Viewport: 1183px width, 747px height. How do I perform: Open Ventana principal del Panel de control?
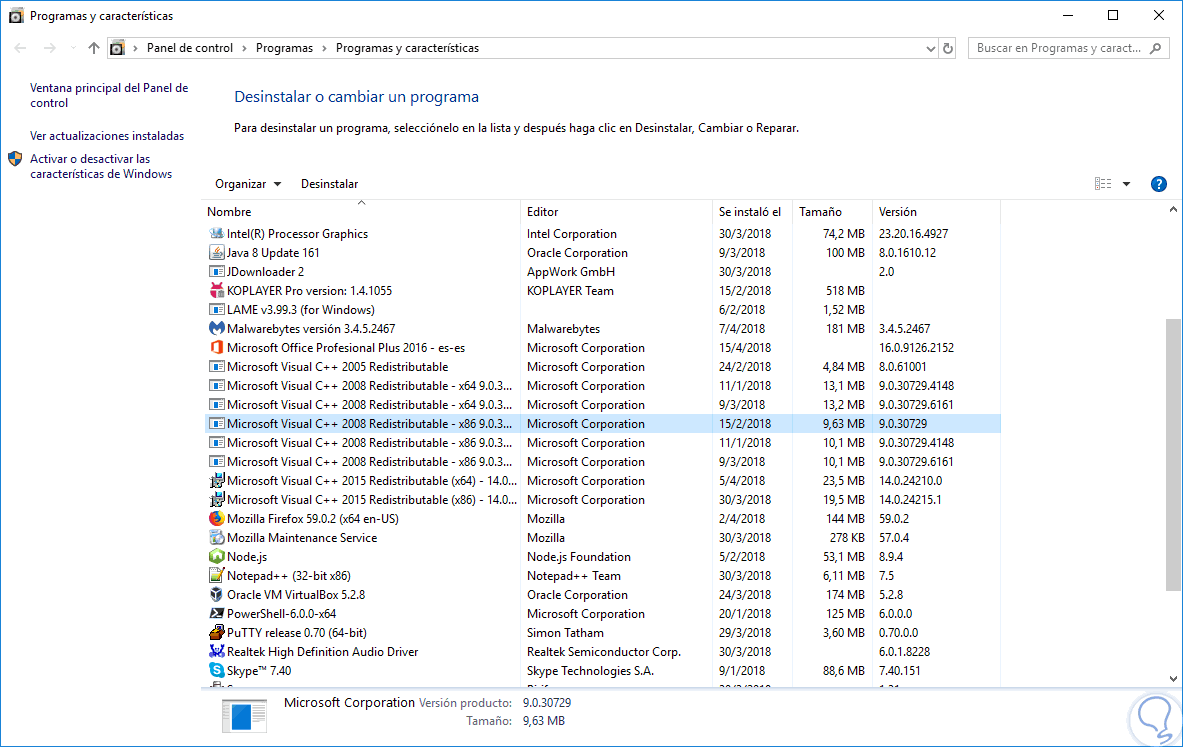(109, 95)
